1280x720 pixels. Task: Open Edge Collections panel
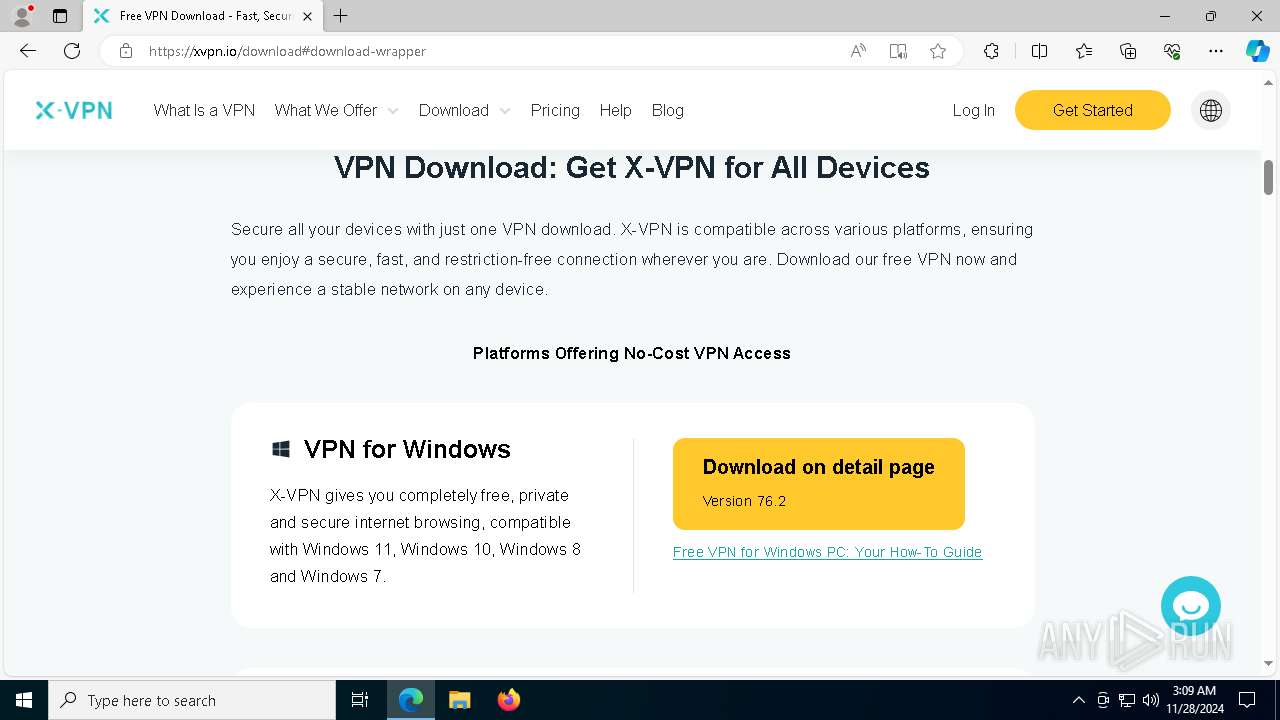1128,51
